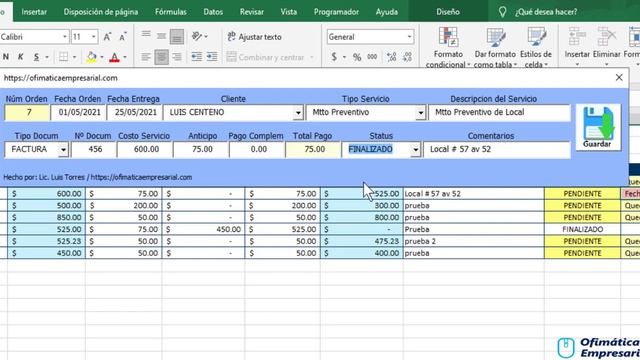Expand the Cliente combo box arrow
The image size is (640, 360).
(x=298, y=113)
